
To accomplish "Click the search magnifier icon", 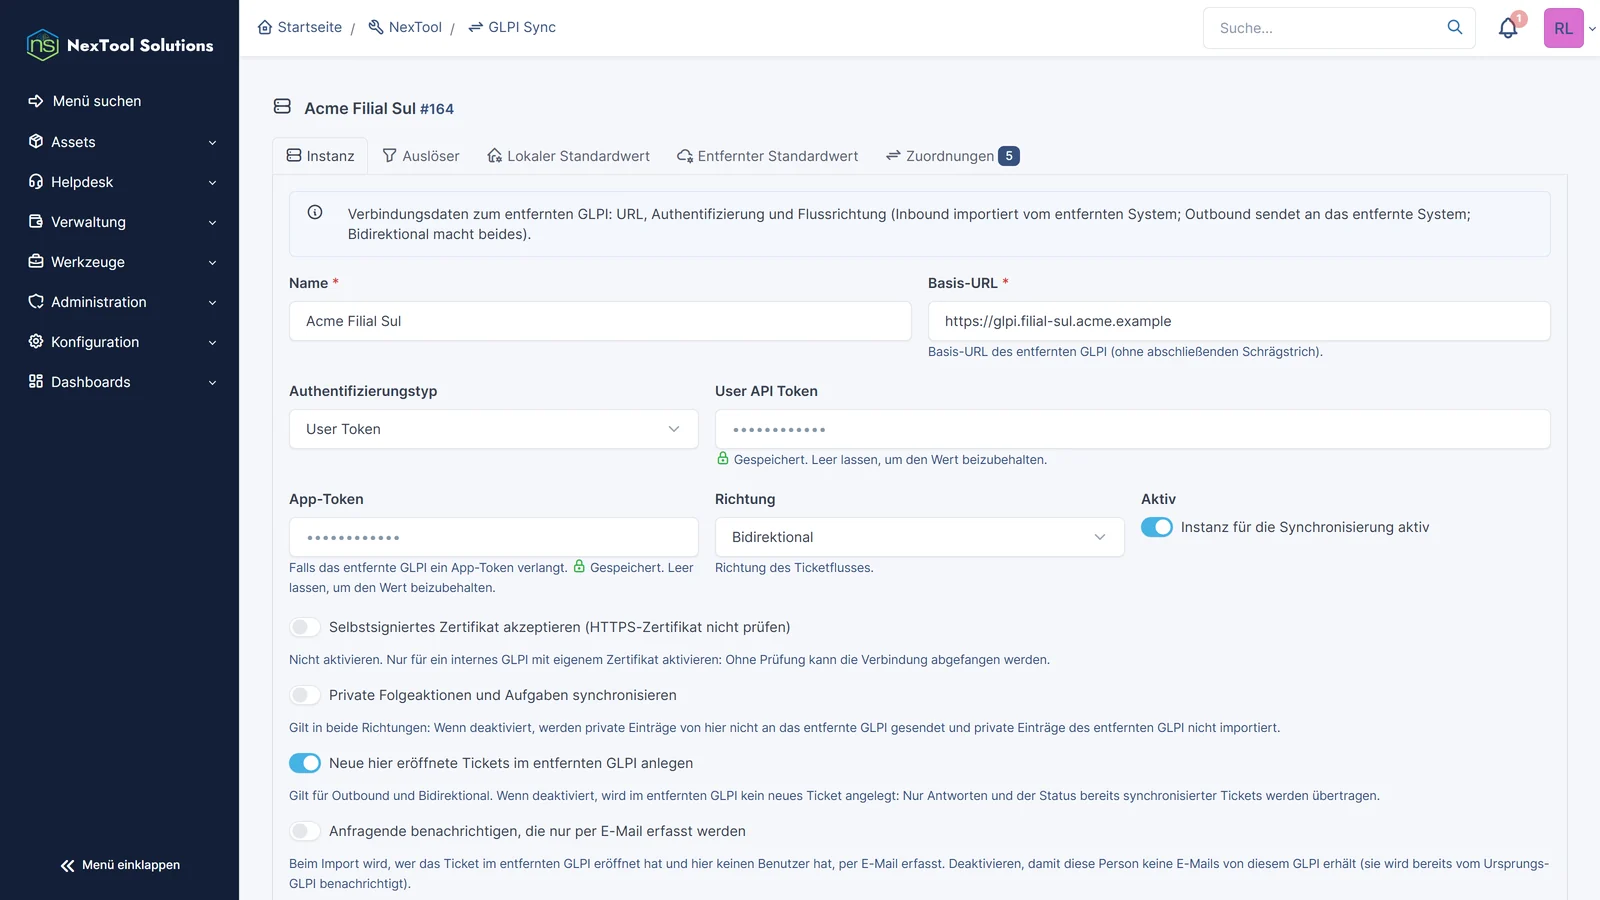I will 1455,27.
